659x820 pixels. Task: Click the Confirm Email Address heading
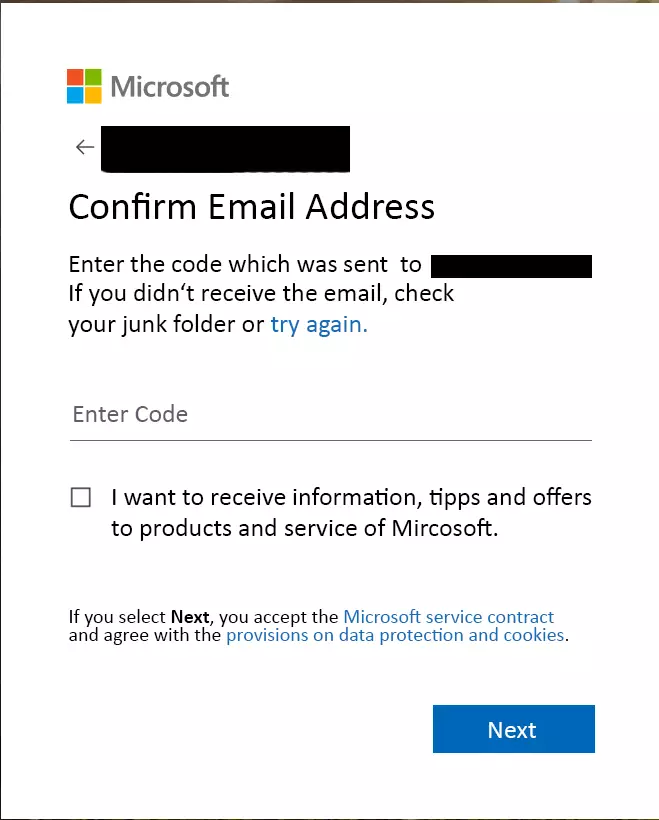coord(250,207)
